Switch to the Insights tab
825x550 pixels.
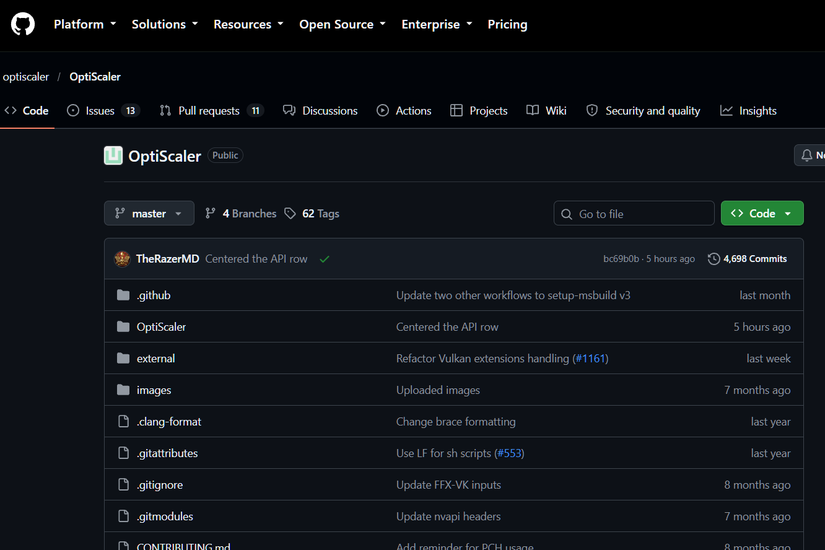tap(748, 111)
